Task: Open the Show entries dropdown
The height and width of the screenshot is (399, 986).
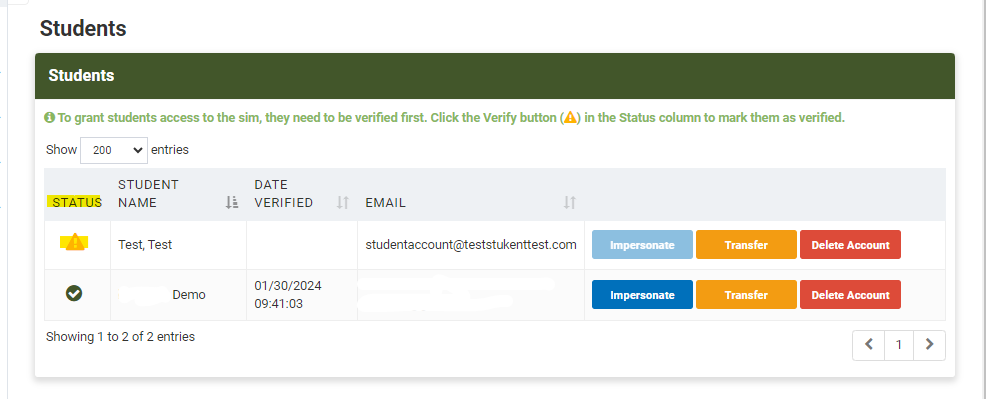Action: tap(114, 150)
